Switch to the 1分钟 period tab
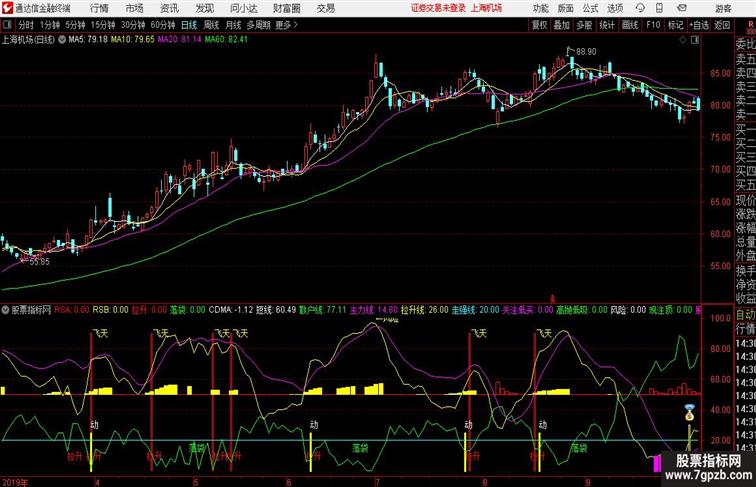 point(50,25)
